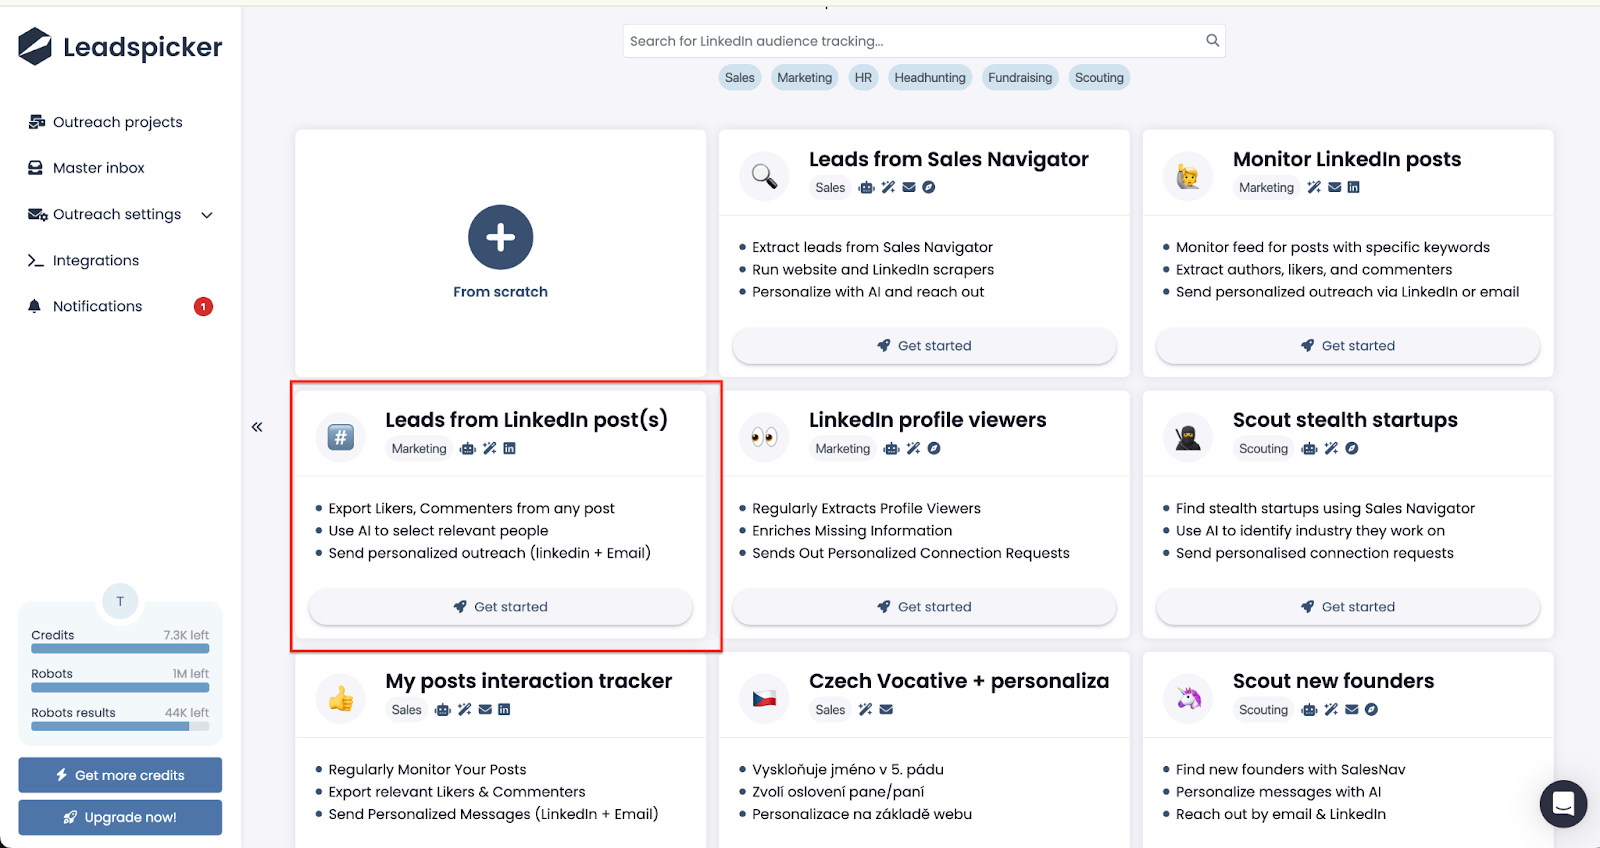Click the plus icon From scratch
Viewport: 1600px width, 848px height.
pyautogui.click(x=500, y=237)
